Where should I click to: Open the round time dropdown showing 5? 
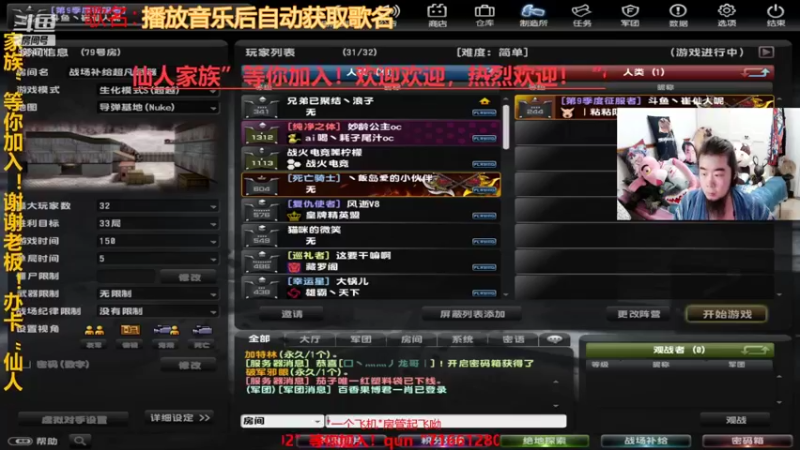point(158,259)
